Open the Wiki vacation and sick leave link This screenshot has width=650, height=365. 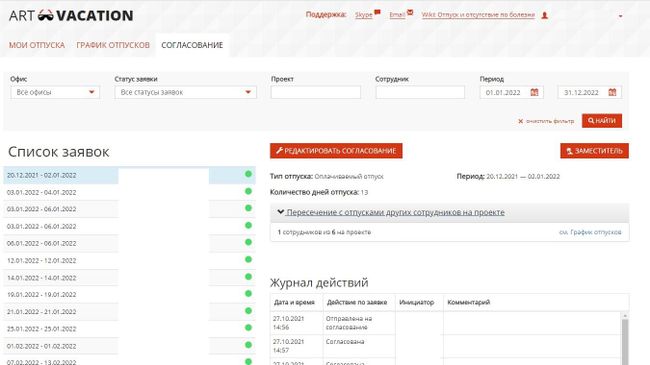coord(478,15)
